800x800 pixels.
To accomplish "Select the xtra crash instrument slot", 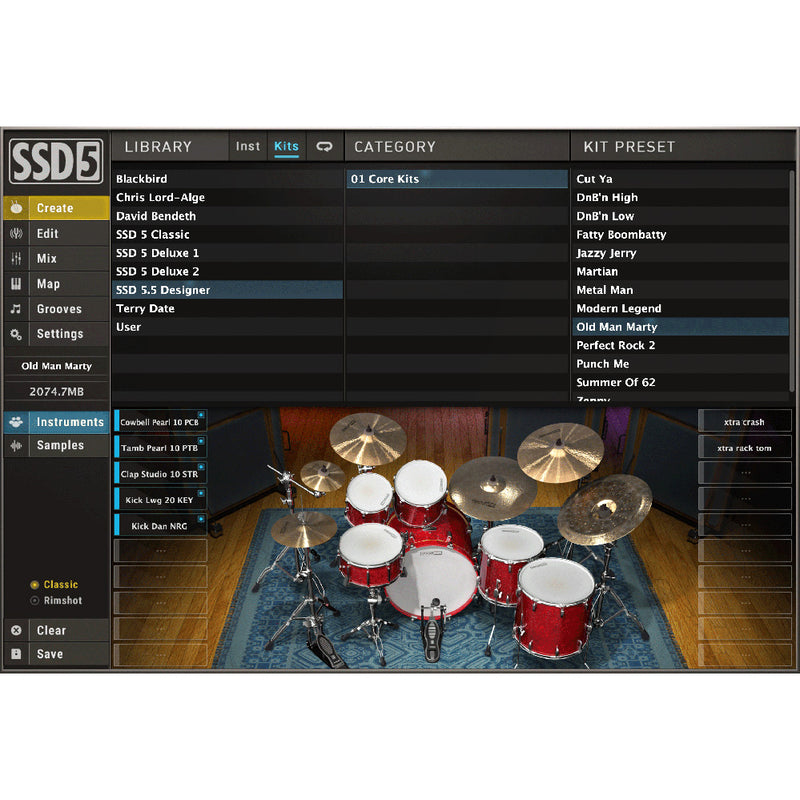I will [x=744, y=422].
